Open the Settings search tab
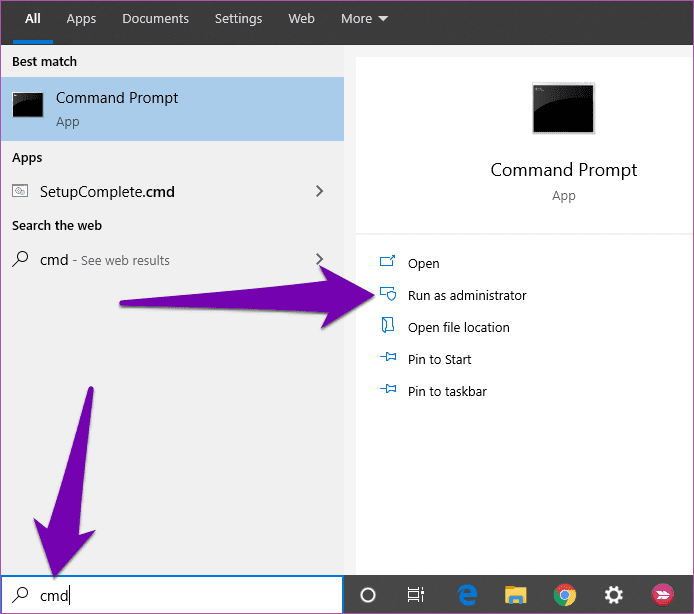 pyautogui.click(x=238, y=19)
